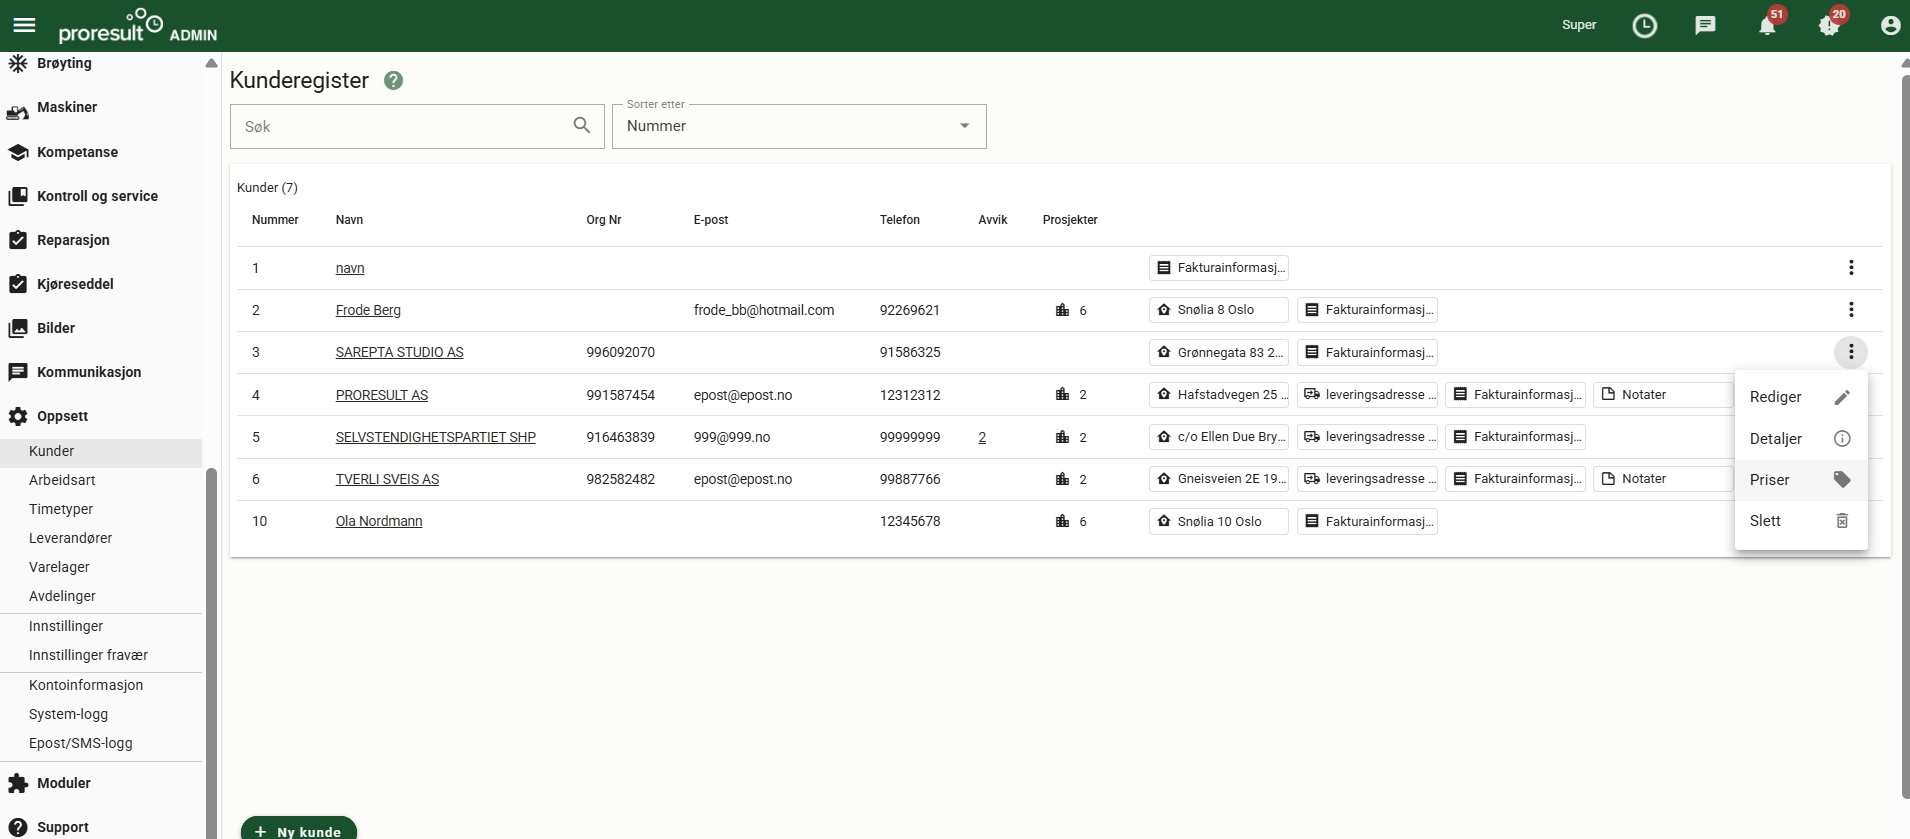Select Kunder under Oppsett
Viewport: 1910px width, 839px height.
[x=101, y=451]
